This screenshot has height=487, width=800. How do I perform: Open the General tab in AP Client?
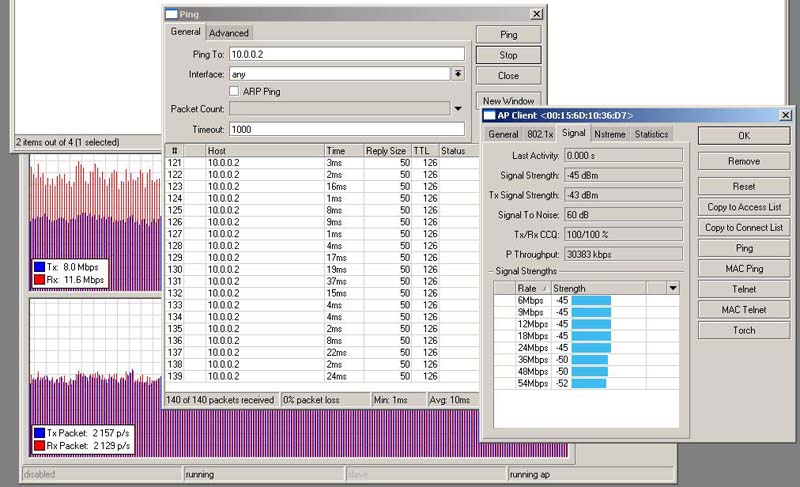click(x=503, y=134)
